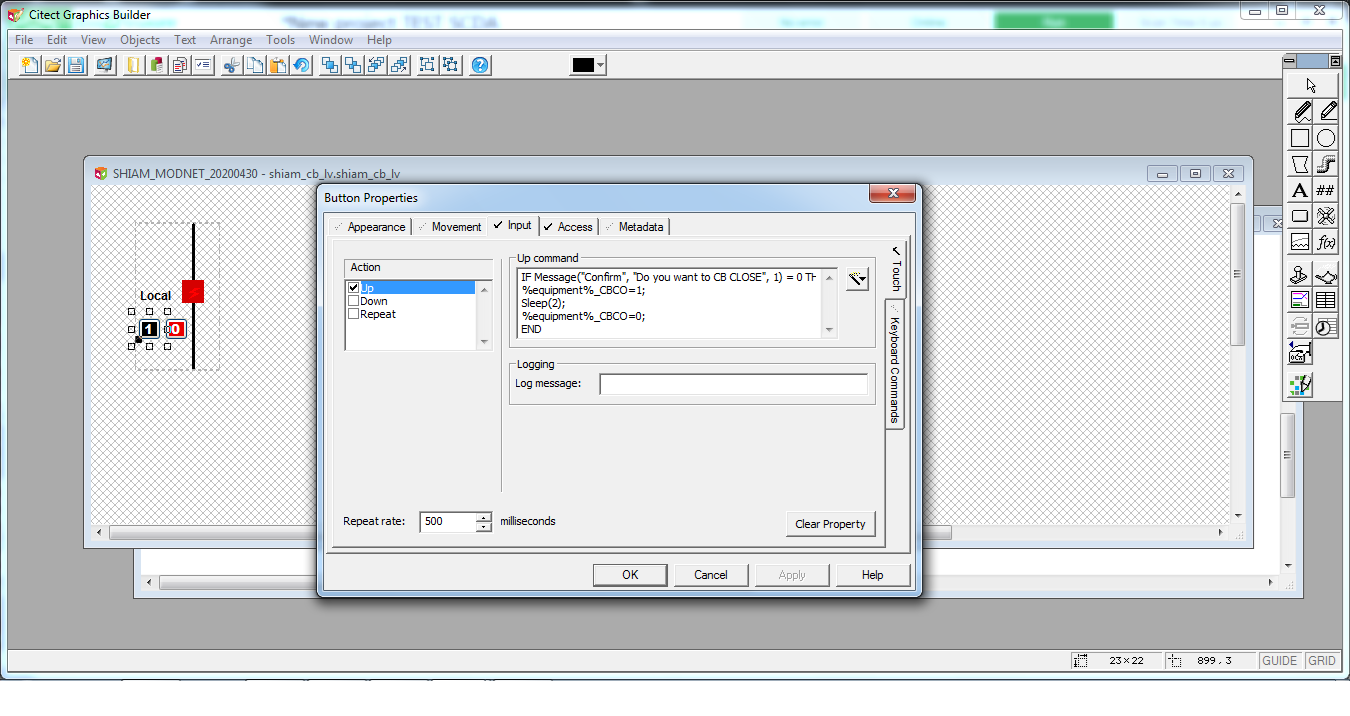
Task: Select the selection arrow tool
Action: tap(1310, 84)
